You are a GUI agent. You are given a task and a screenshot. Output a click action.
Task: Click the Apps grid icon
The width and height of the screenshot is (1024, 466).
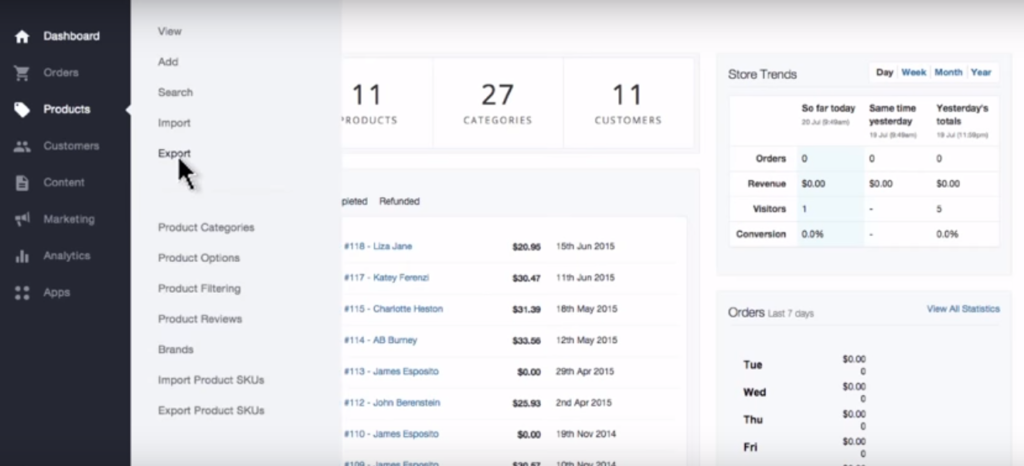click(22, 292)
